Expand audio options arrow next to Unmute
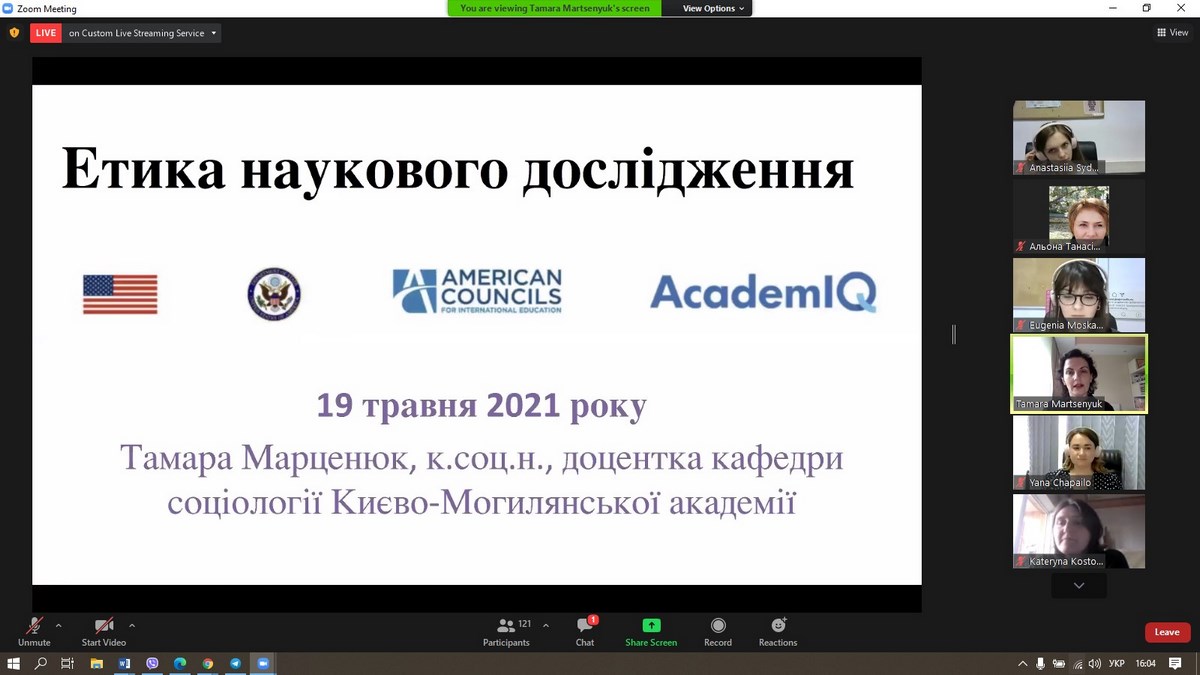Viewport: 1200px width, 675px height. pyautogui.click(x=59, y=625)
